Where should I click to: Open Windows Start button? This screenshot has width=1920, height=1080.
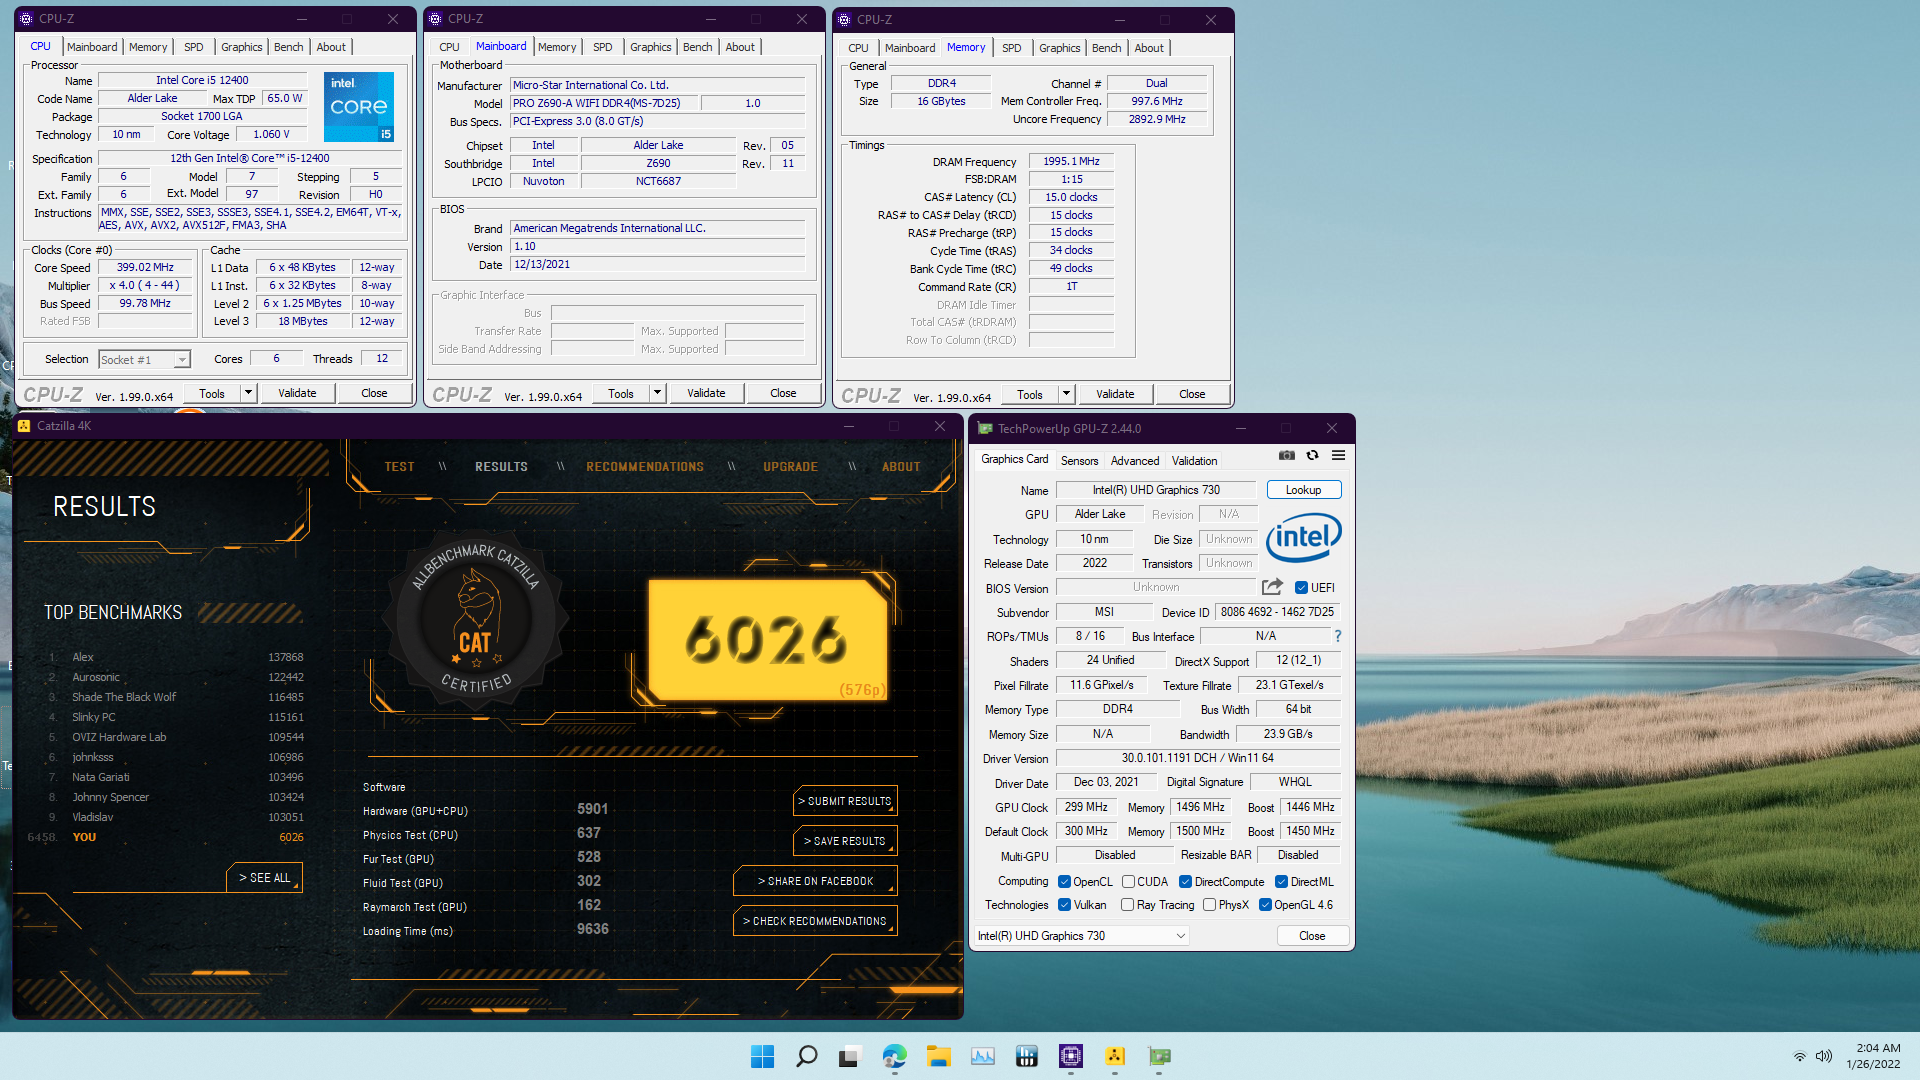tap(762, 1056)
